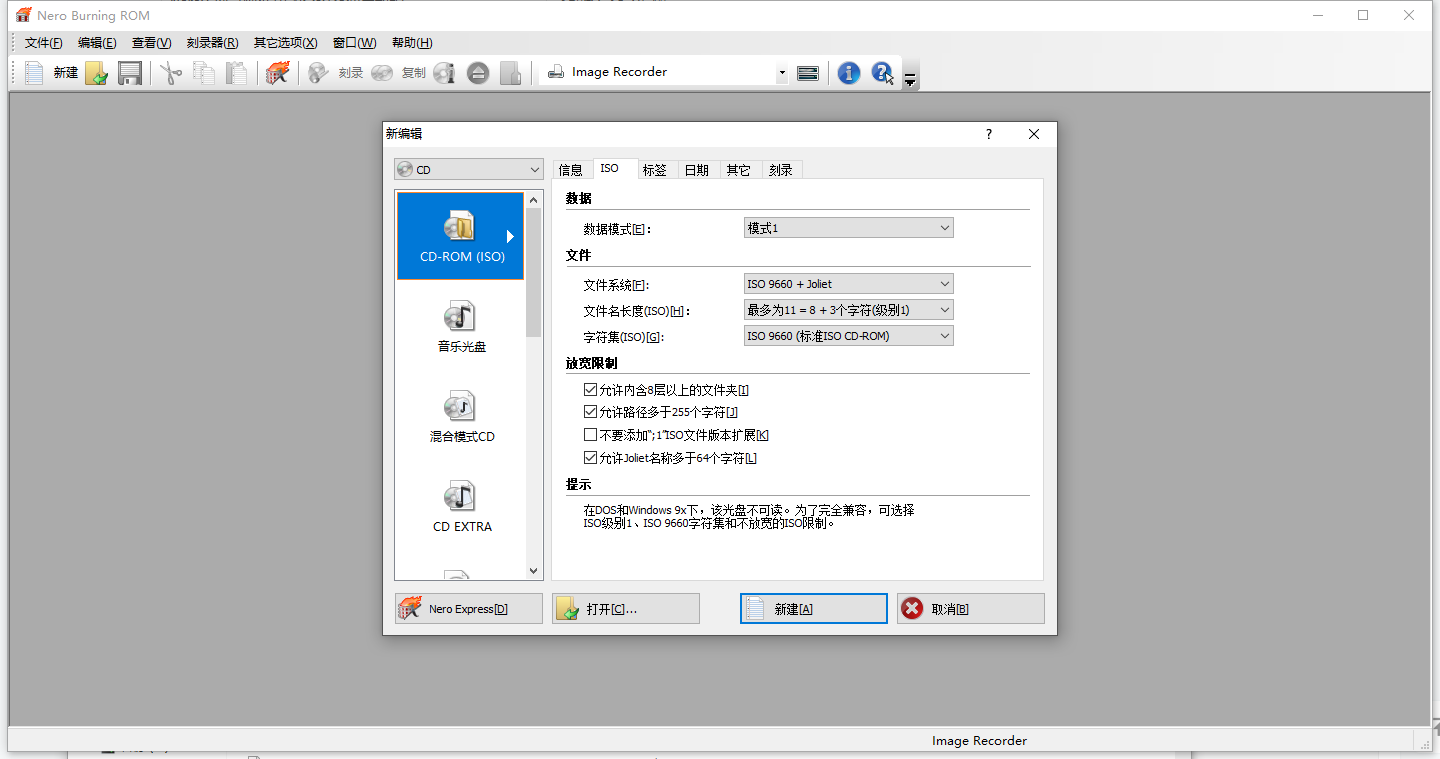Select the 混合模式CD compilation type
Screen dimensions: 1440x759
pos(460,417)
